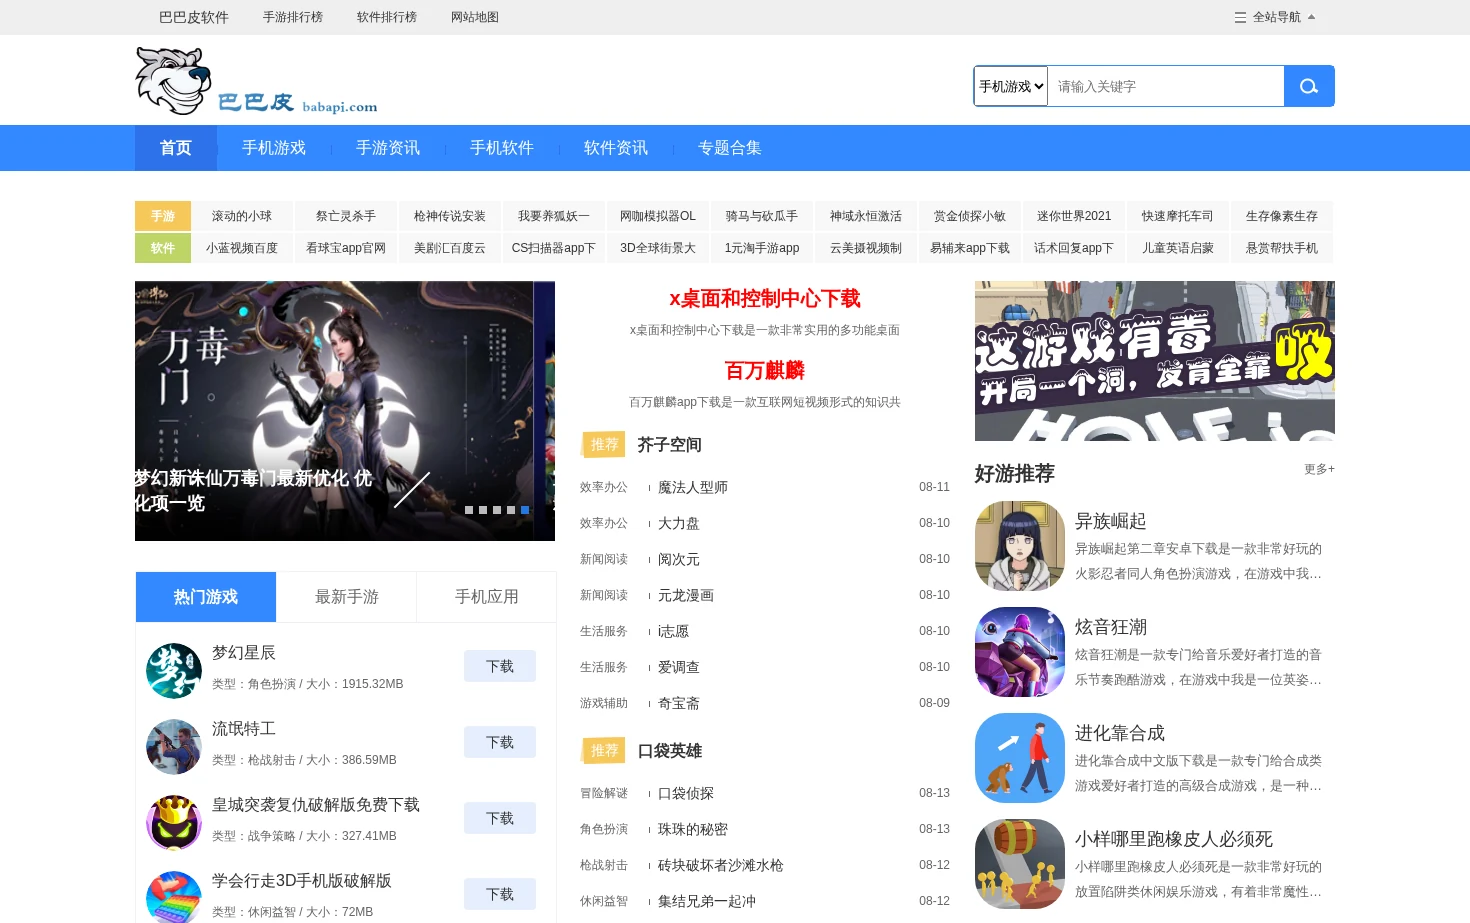Click 更多+ beside 好游推荐
Screen dimensions: 1470x923
[x=1319, y=469]
